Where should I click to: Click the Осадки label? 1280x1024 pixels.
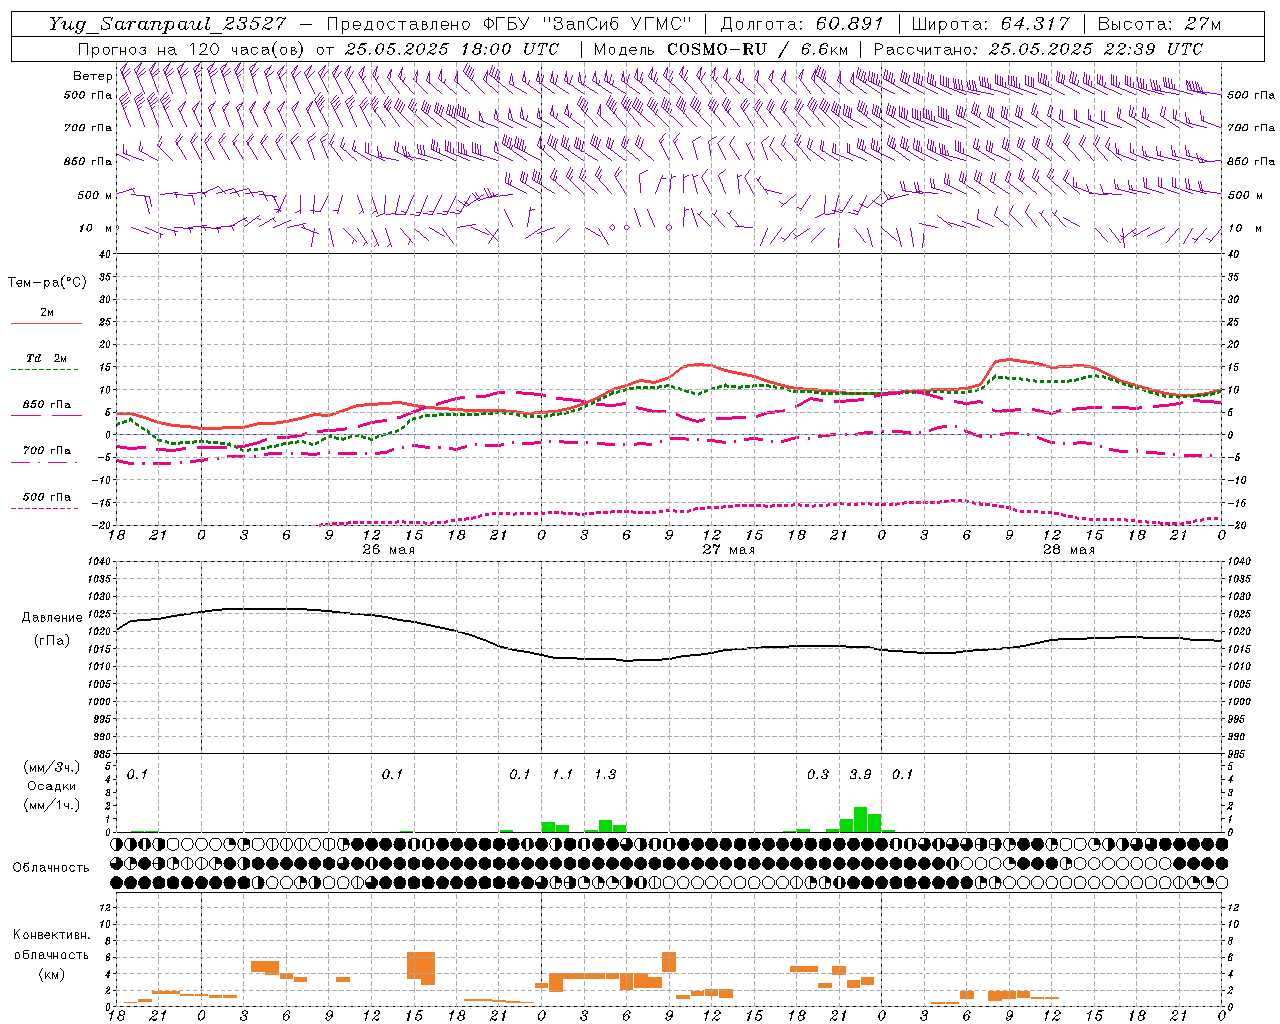tap(52, 786)
